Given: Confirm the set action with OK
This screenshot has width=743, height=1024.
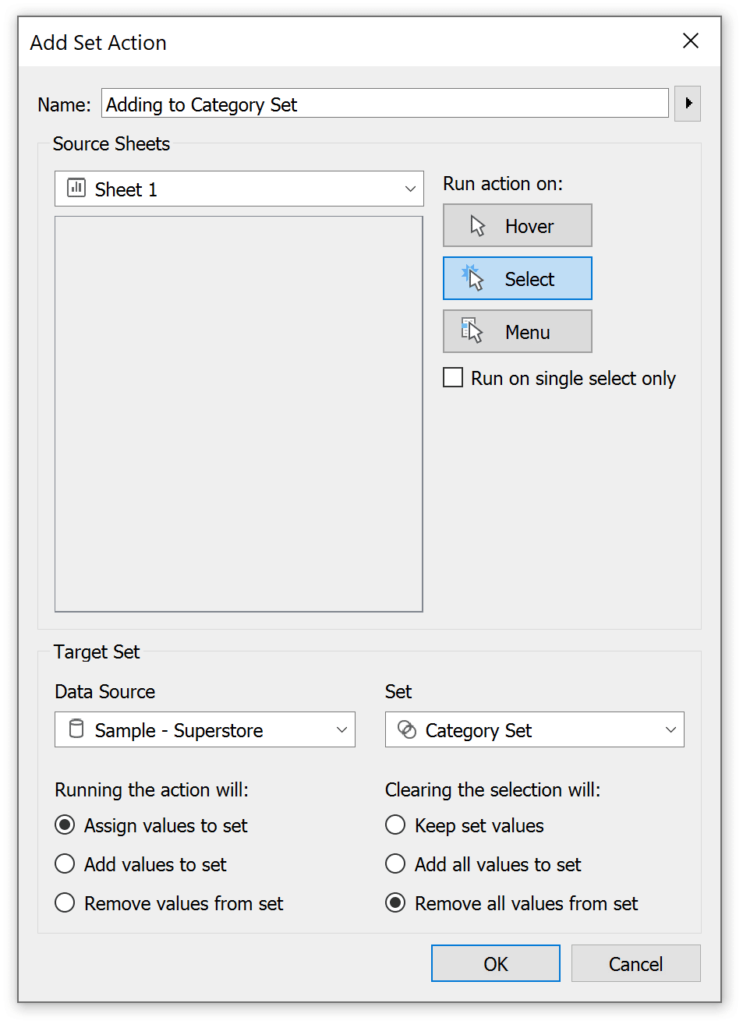Looking at the screenshot, I should (495, 963).
